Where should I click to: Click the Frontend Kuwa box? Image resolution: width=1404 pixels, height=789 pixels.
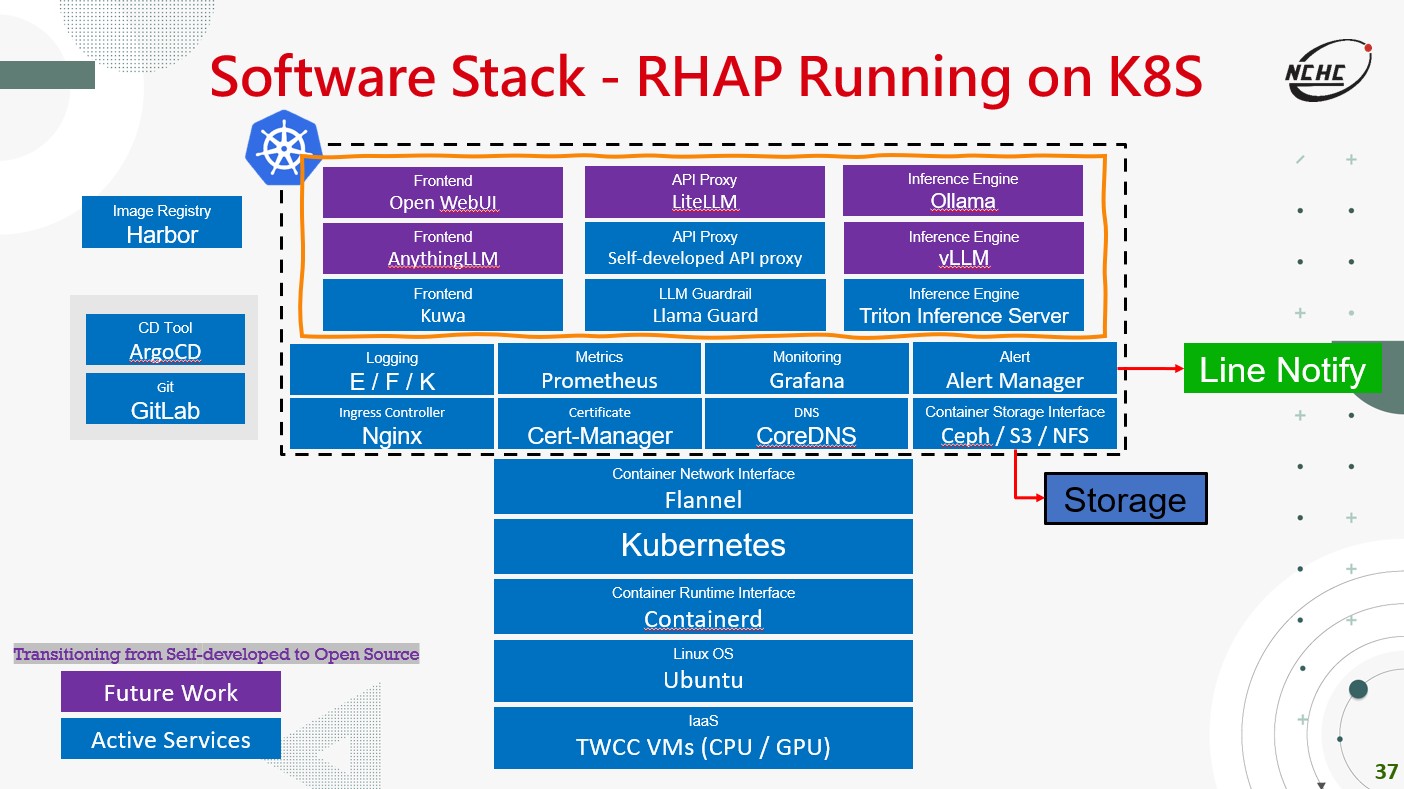click(443, 305)
